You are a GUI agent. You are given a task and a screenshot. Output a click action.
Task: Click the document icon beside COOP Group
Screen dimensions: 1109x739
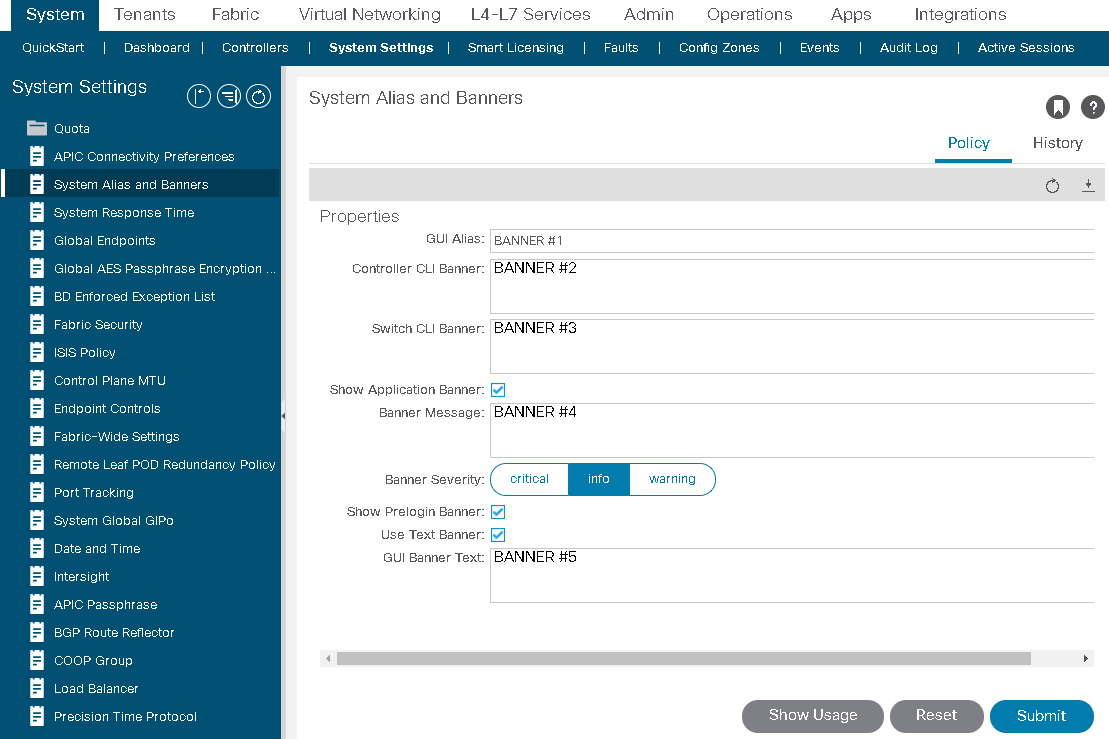point(37,661)
